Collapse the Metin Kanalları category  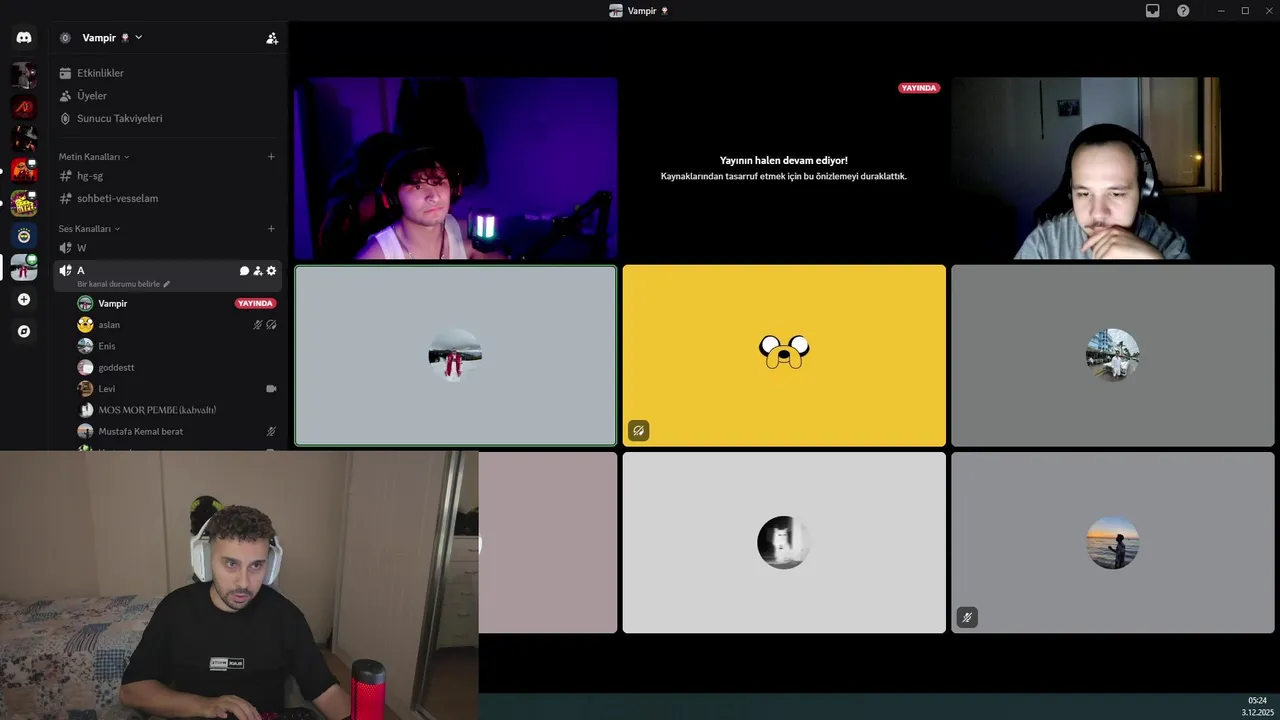point(94,157)
